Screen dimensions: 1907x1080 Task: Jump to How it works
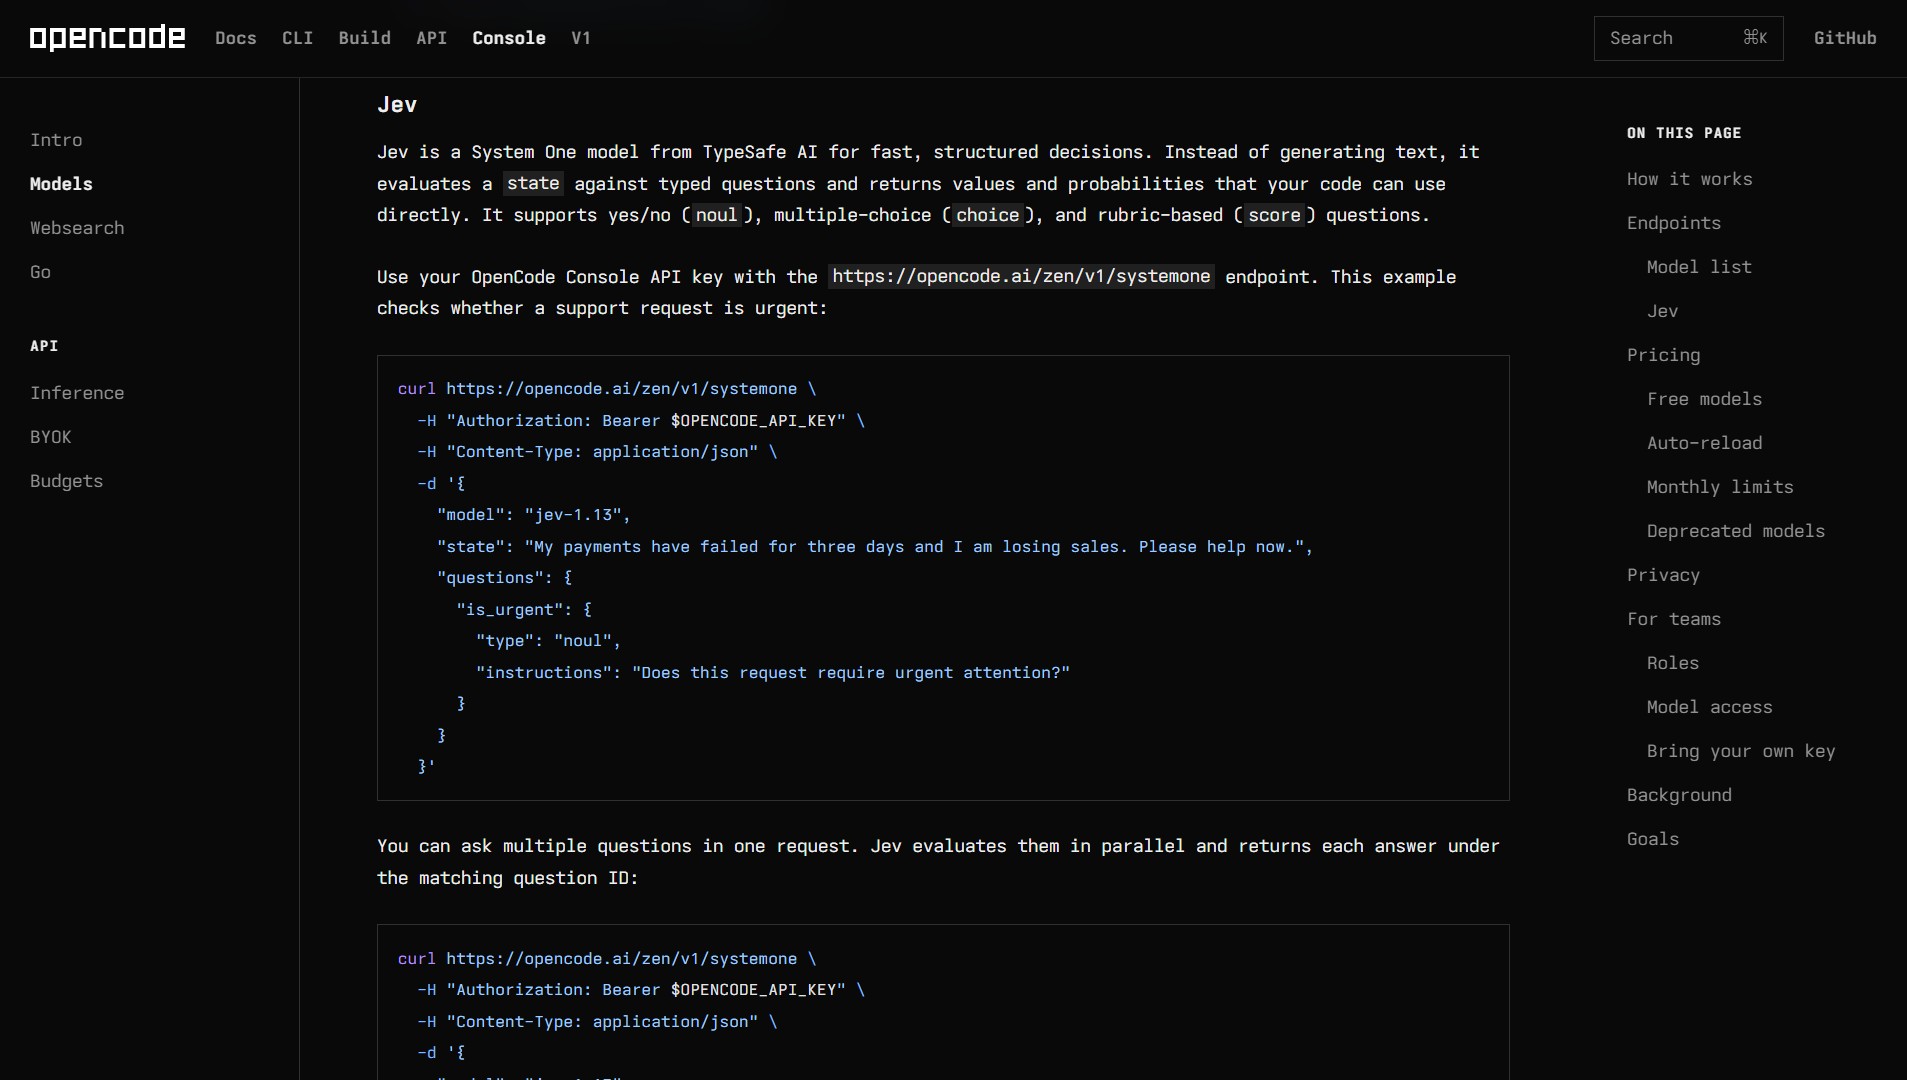[1689, 179]
